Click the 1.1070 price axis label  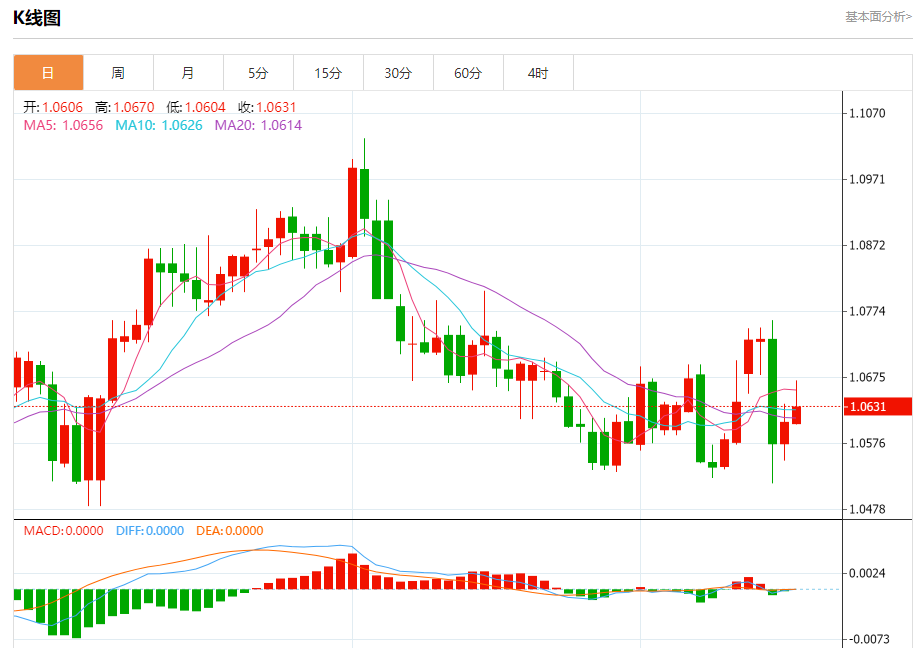pyautogui.click(x=867, y=113)
